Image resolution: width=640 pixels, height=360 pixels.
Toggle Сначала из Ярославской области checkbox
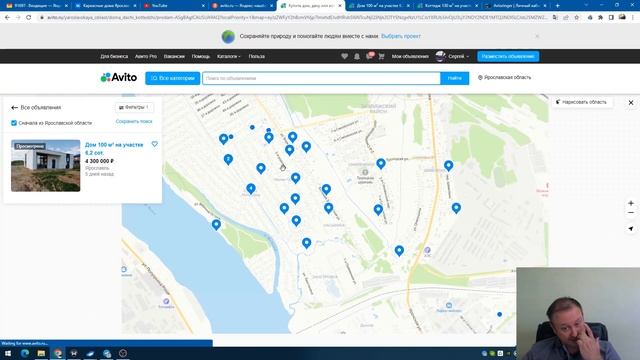pyautogui.click(x=14, y=123)
